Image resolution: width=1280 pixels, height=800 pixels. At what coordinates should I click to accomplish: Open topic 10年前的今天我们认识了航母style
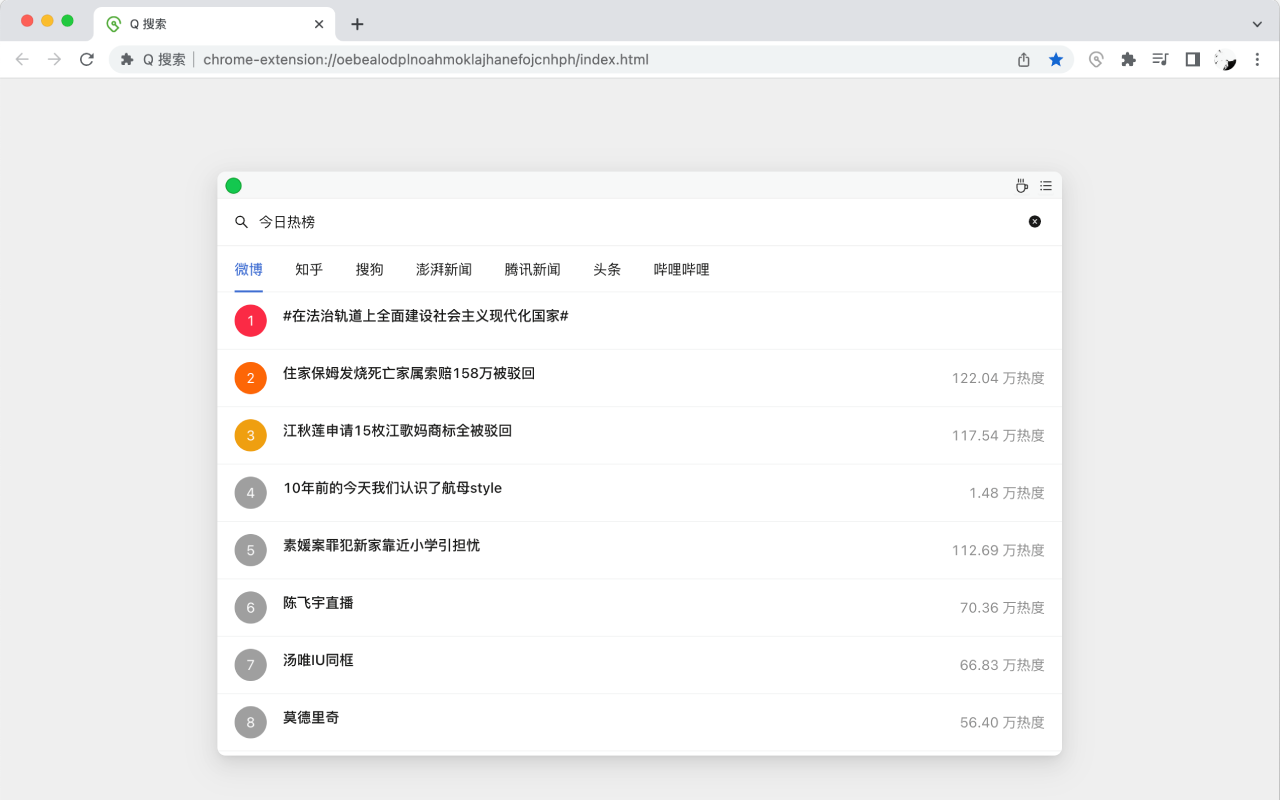392,488
